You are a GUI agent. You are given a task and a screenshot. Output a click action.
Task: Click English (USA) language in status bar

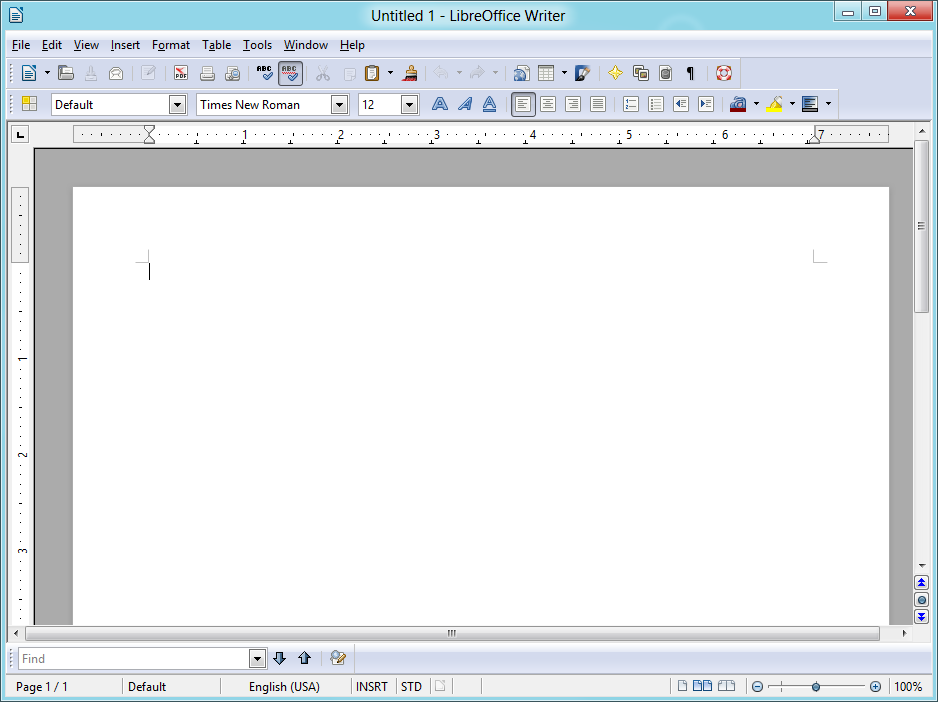coord(284,686)
